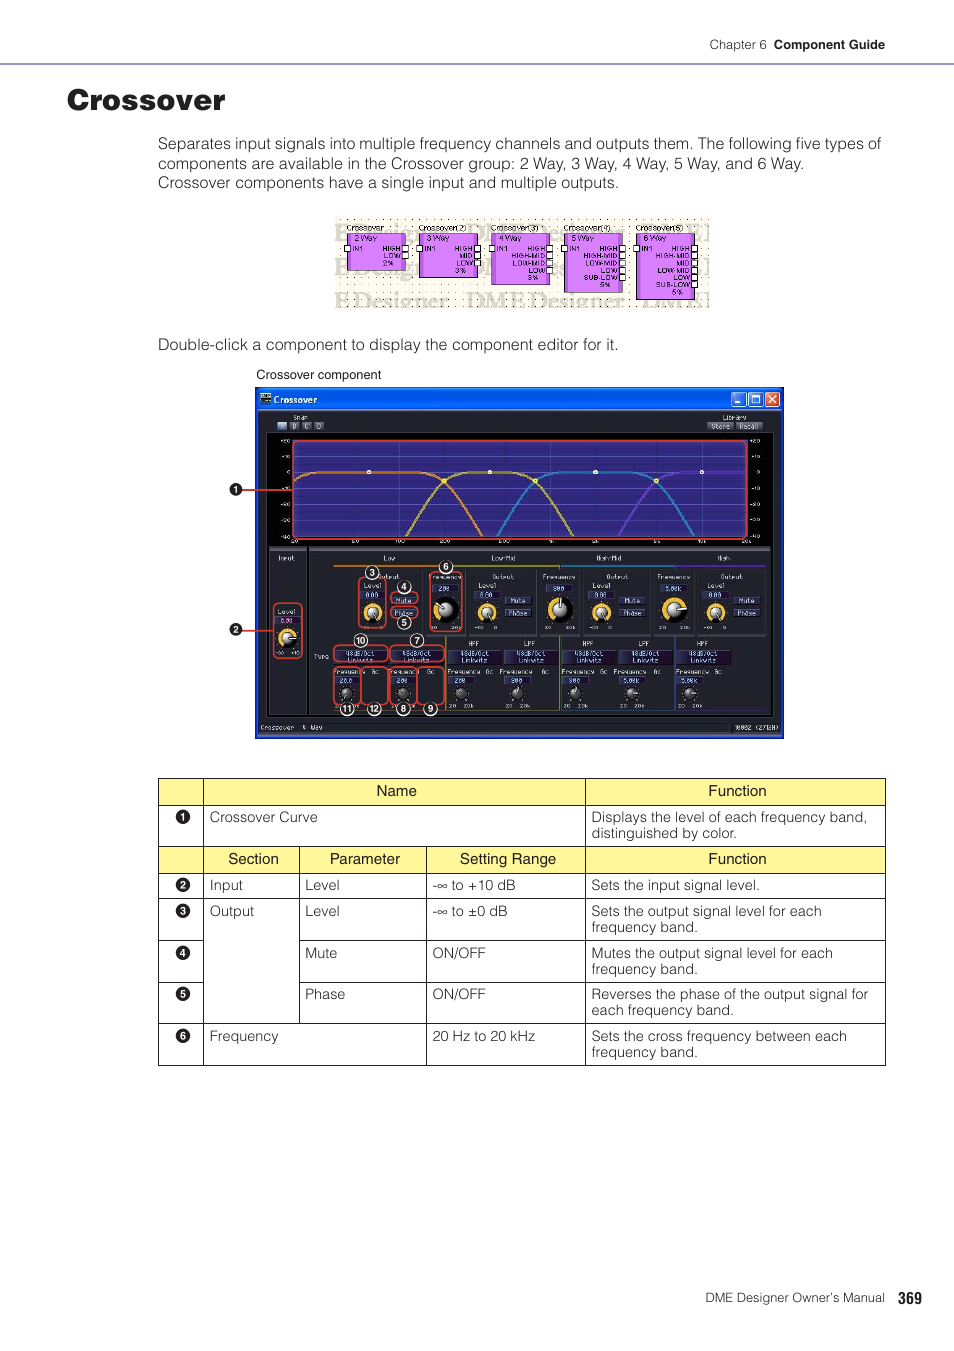
Task: Toggle Phase for the High-Mid band
Action: pyautogui.click(x=632, y=613)
